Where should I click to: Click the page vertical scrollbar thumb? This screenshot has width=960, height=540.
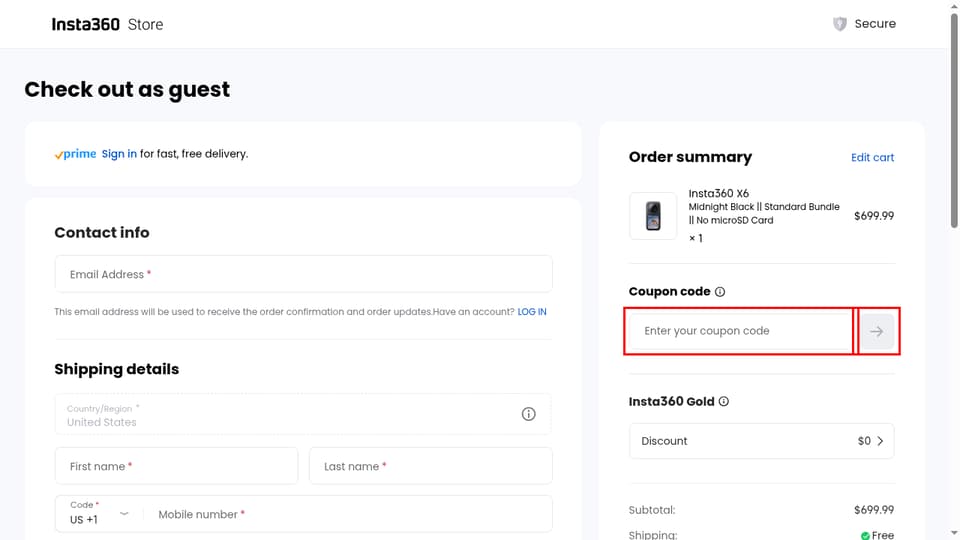pos(954,119)
